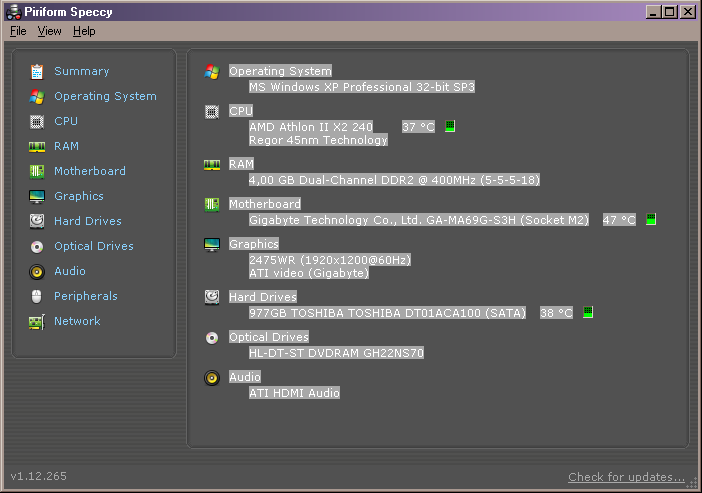Screen dimensions: 702x493
Task: Click the Gigabyte GA-MA69G-S3H motherboard text
Action: tap(419, 220)
